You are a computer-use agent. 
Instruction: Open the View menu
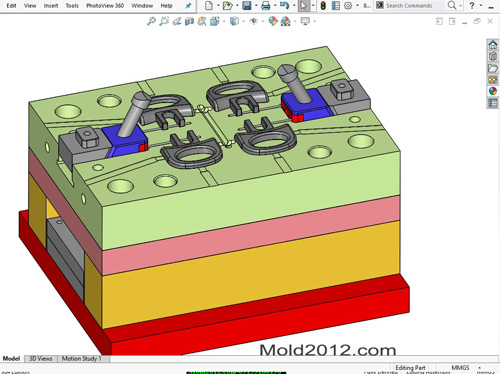[30, 6]
